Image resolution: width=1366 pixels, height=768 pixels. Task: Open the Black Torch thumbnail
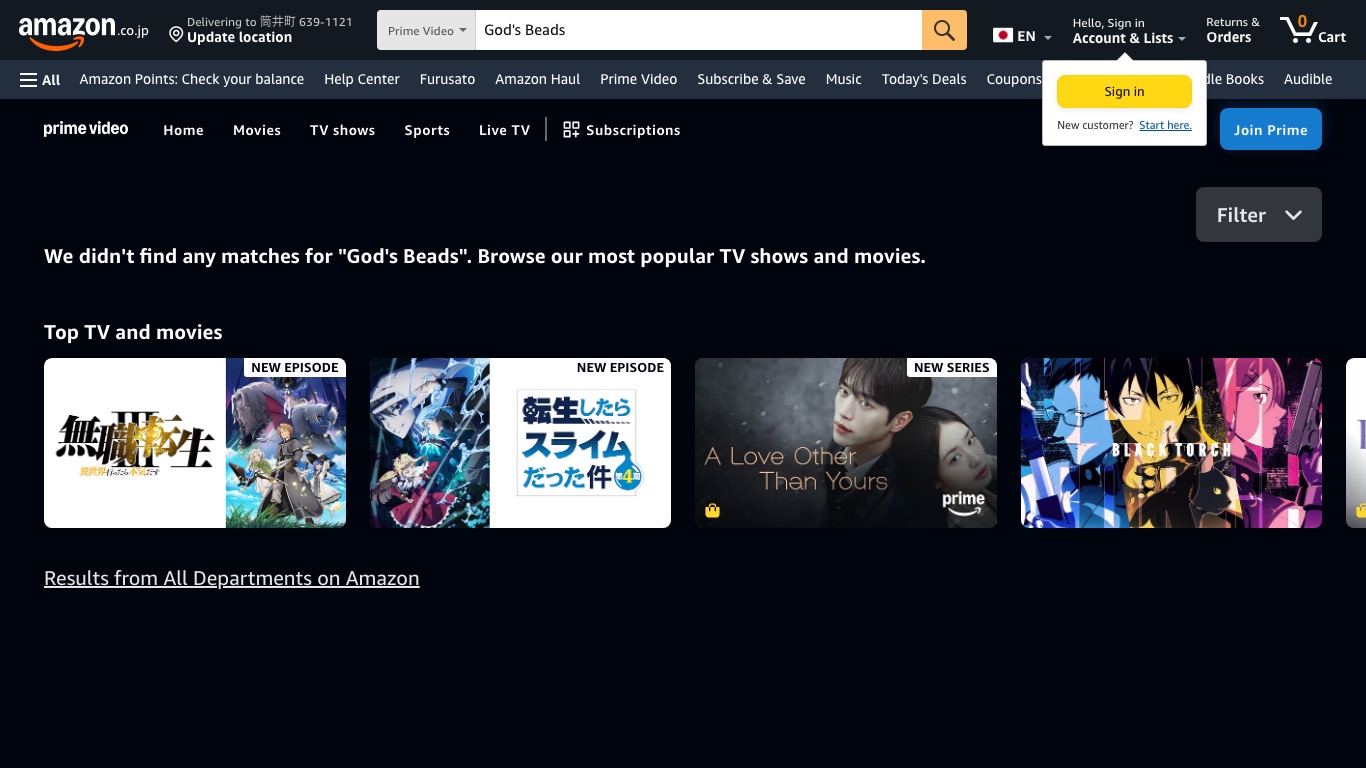[1171, 443]
